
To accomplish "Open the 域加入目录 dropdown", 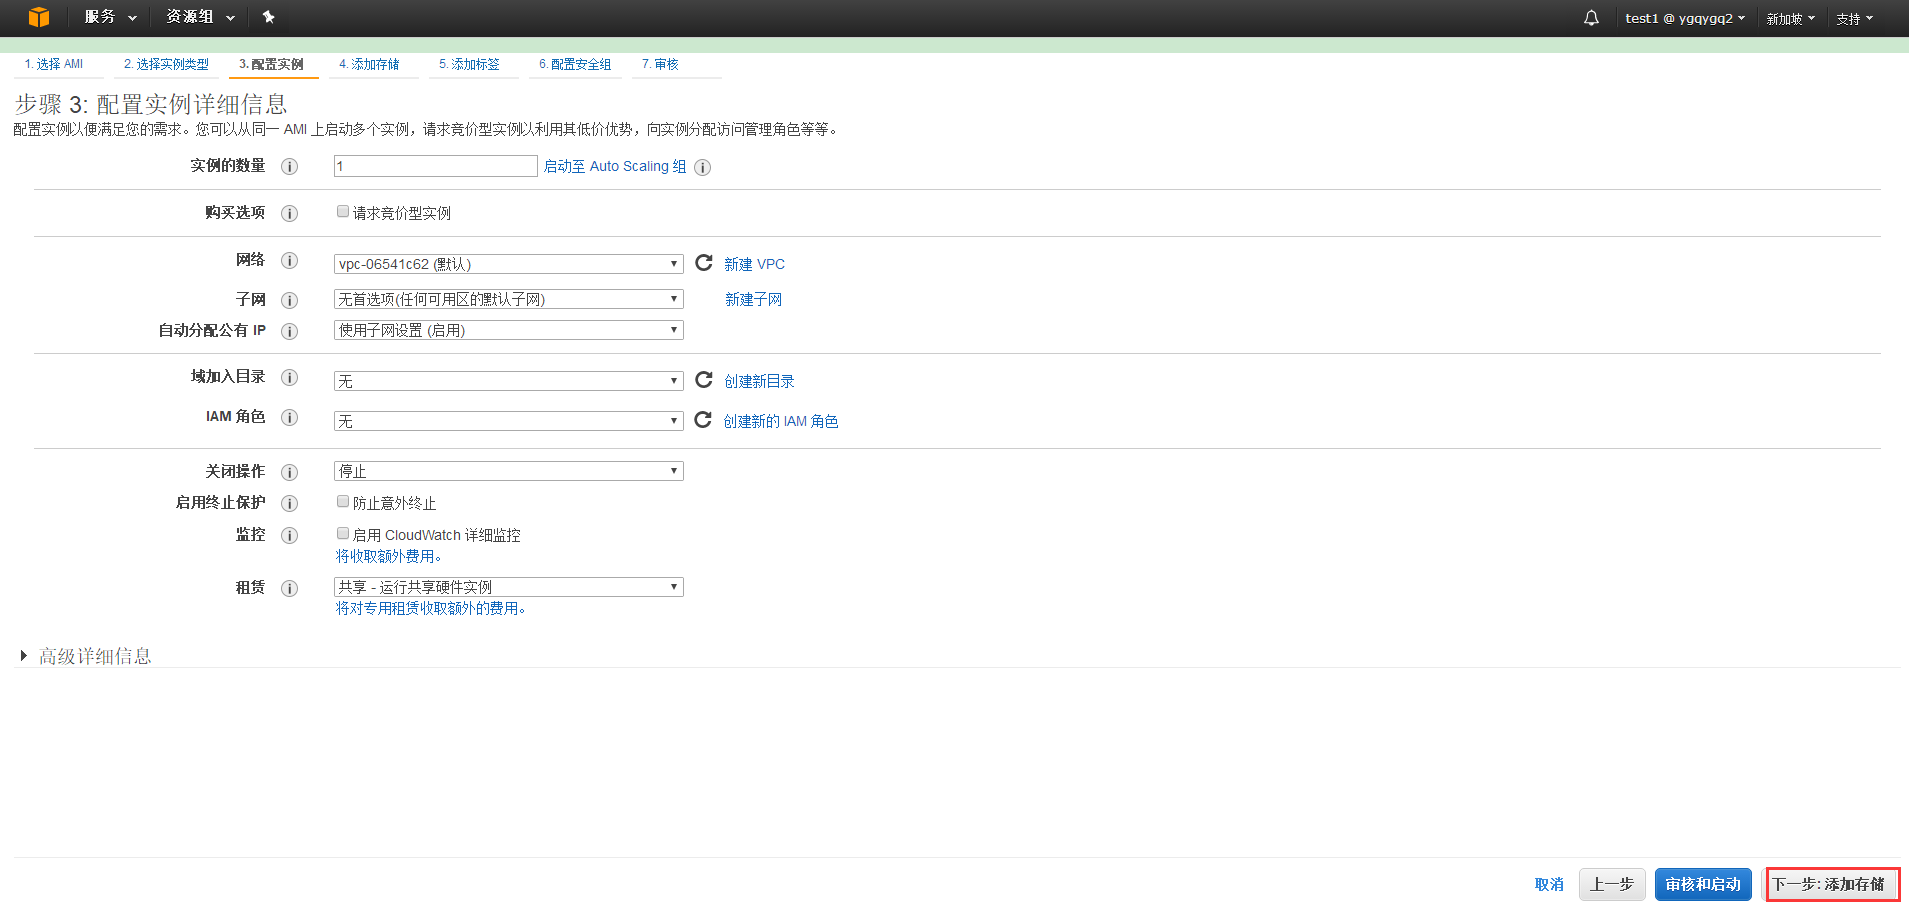I will [x=508, y=381].
